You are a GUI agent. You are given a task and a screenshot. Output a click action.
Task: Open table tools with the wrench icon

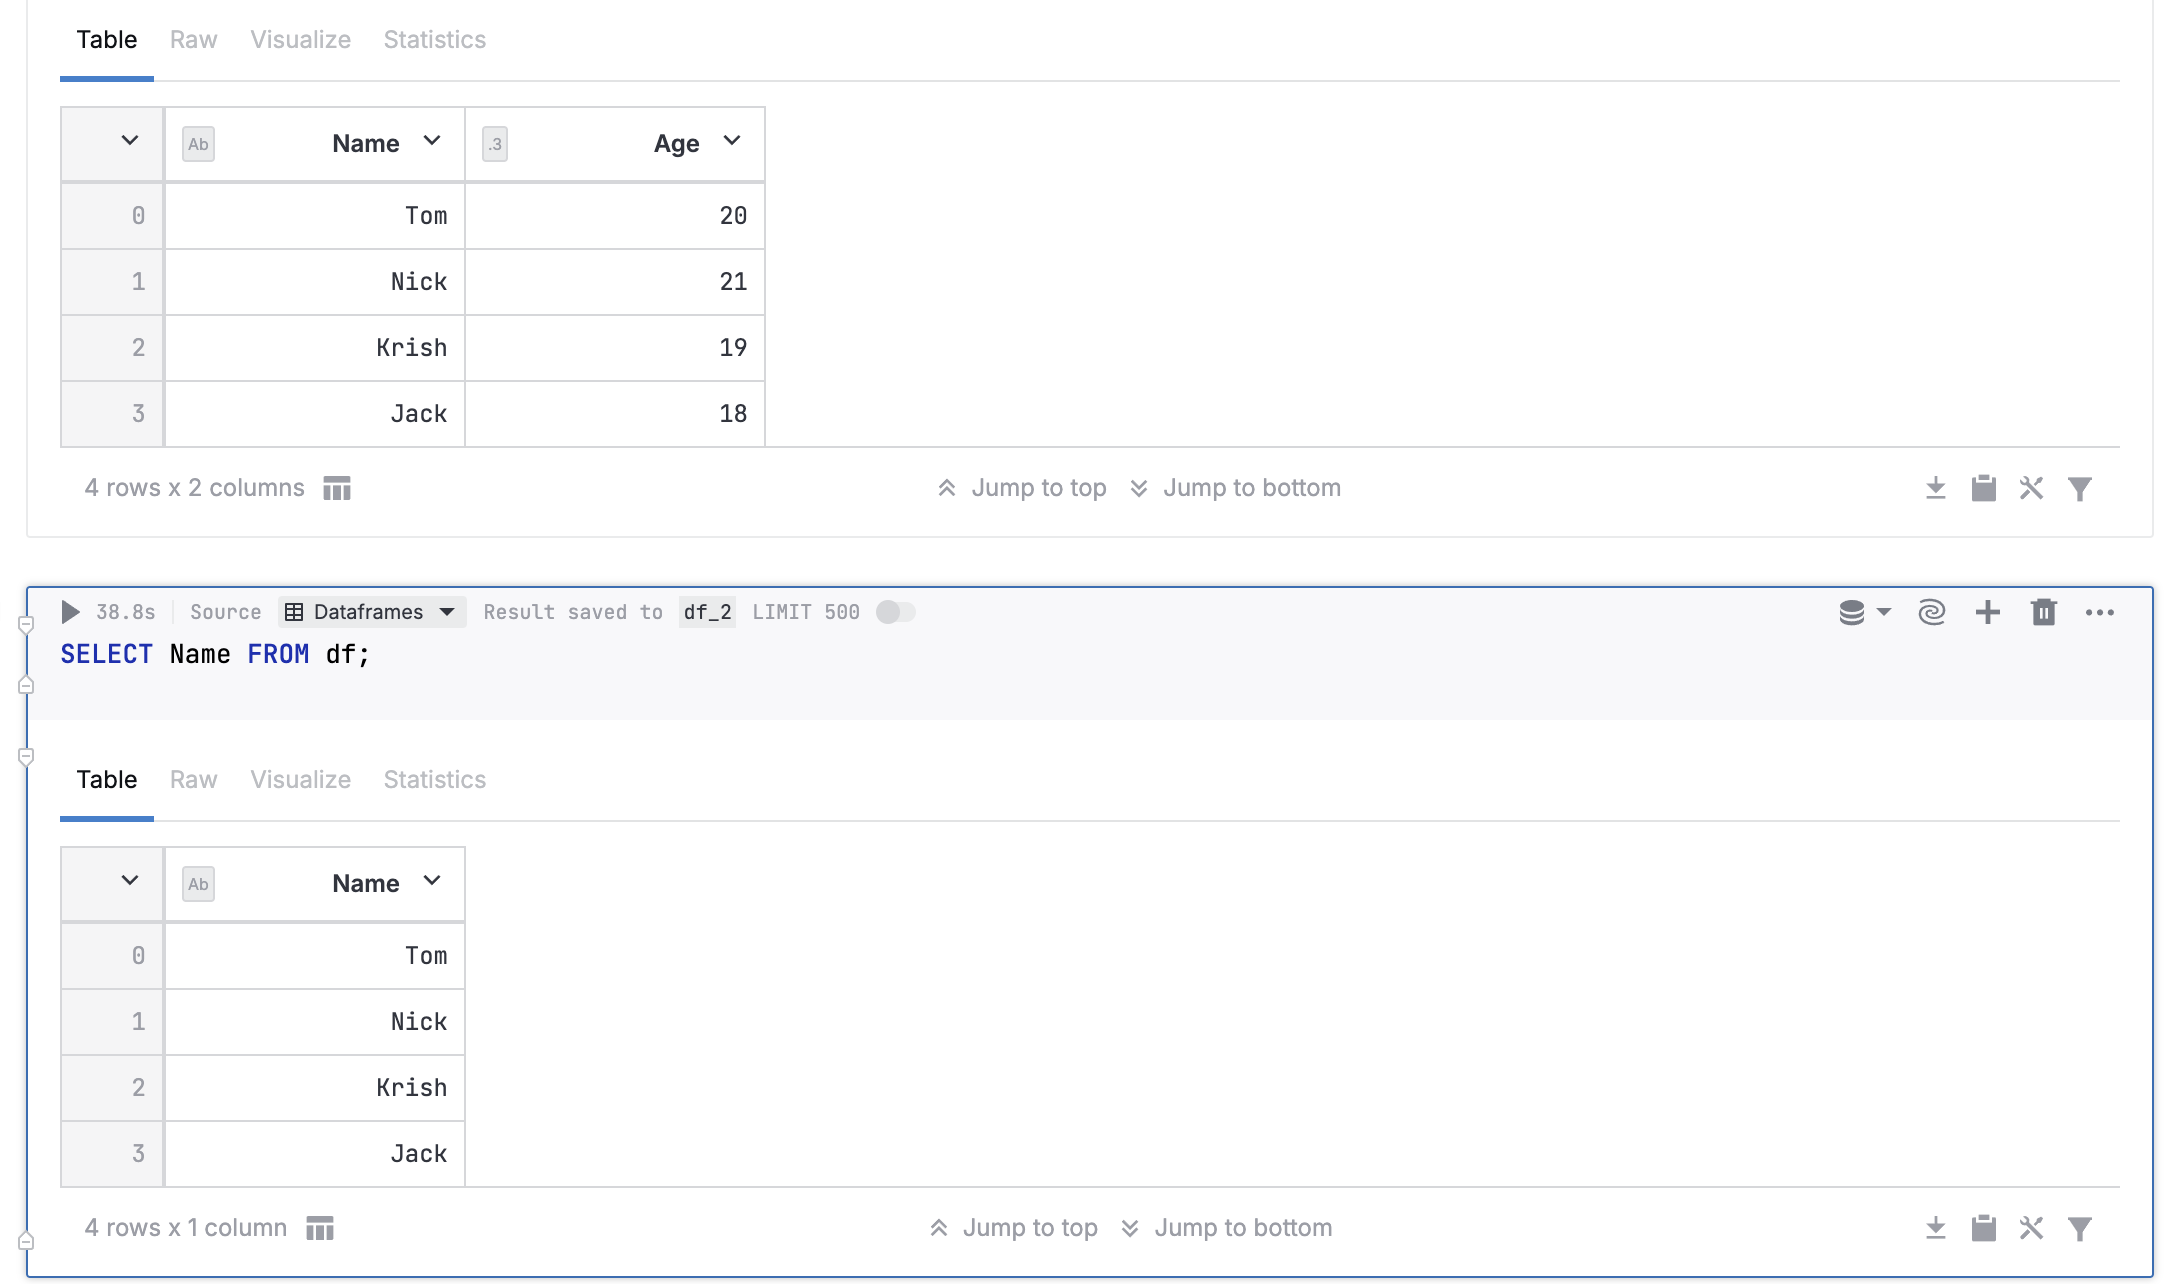tap(2031, 1227)
